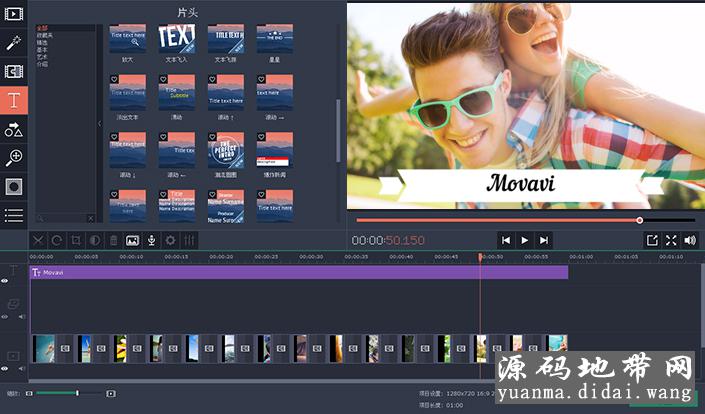Viewport: 705px width, 414px height.
Task: Click the timeline zoom slider
Action: pyautogui.click(x=77, y=393)
